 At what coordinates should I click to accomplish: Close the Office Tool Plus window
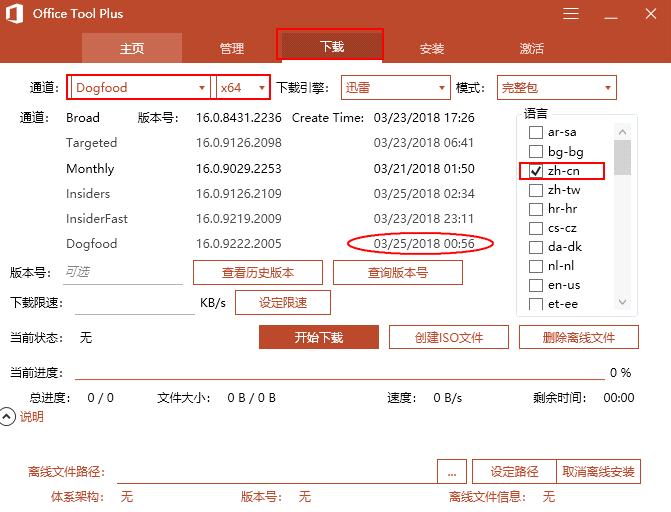(x=651, y=14)
